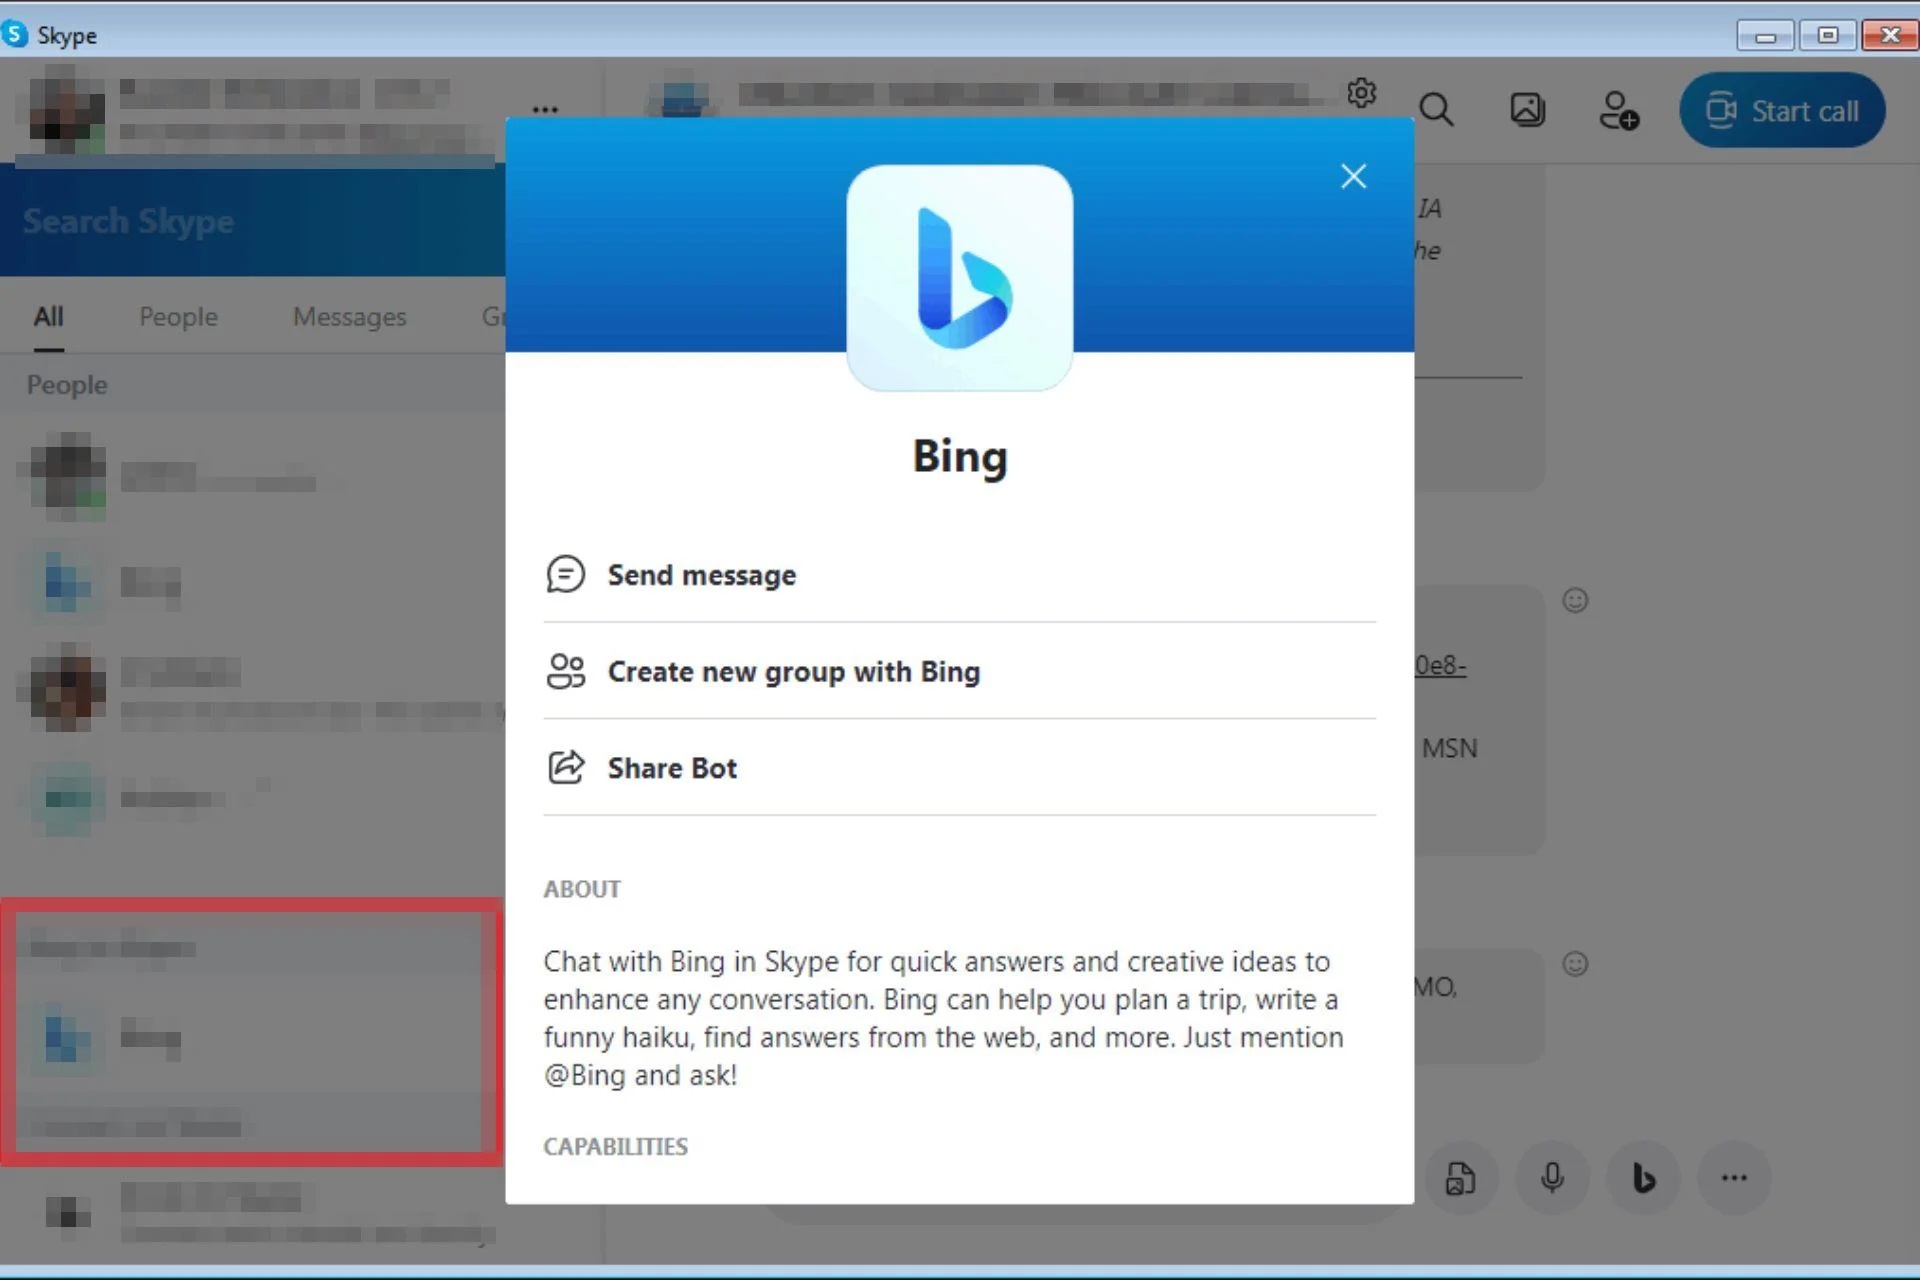This screenshot has width=1920, height=1280.
Task: Expand the CAPABILITIES section
Action: pyautogui.click(x=614, y=1146)
